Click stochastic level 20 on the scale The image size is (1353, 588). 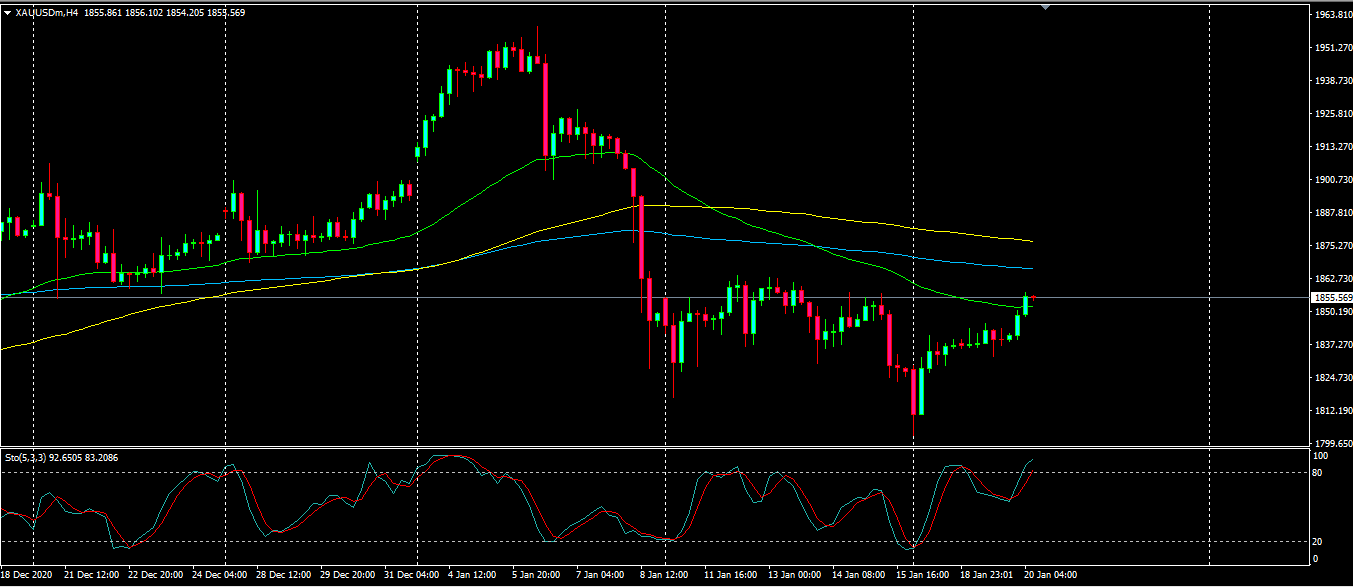point(1319,541)
